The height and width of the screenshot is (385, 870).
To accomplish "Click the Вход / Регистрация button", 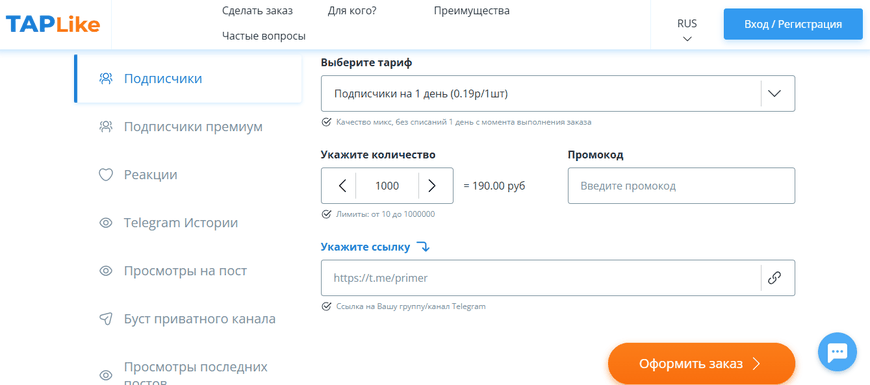I will point(793,24).
